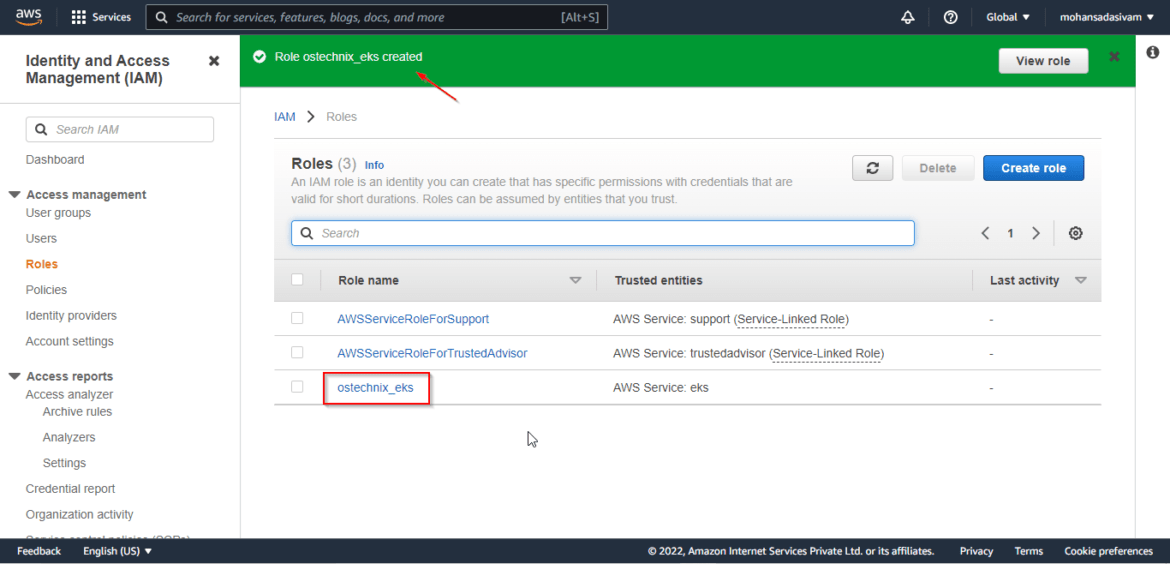This screenshot has height=564, width=1170.
Task: Click the success checkmark icon in banner
Action: coord(260,57)
